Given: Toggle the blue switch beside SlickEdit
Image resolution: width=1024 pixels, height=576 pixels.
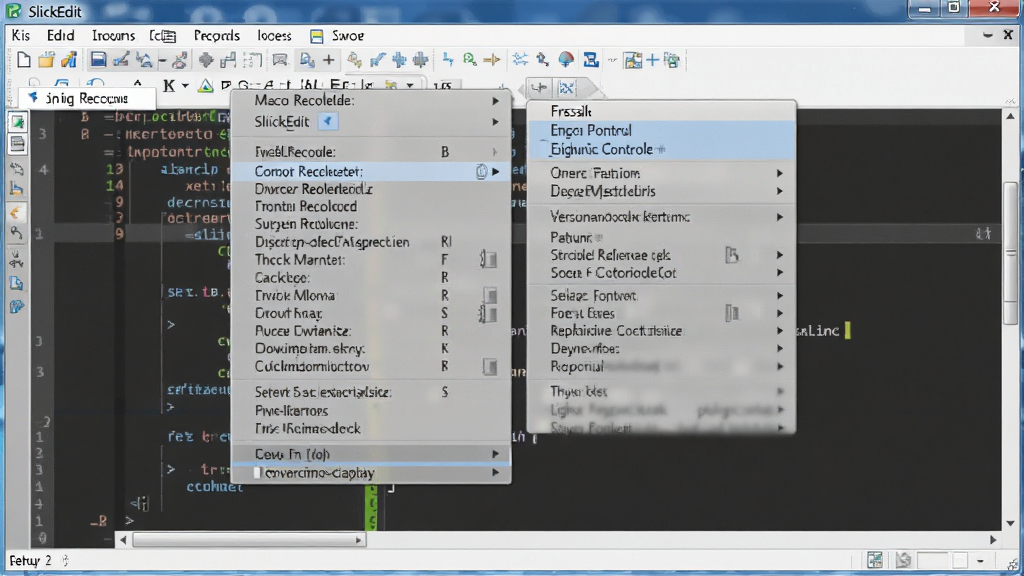Looking at the screenshot, I should (328, 121).
